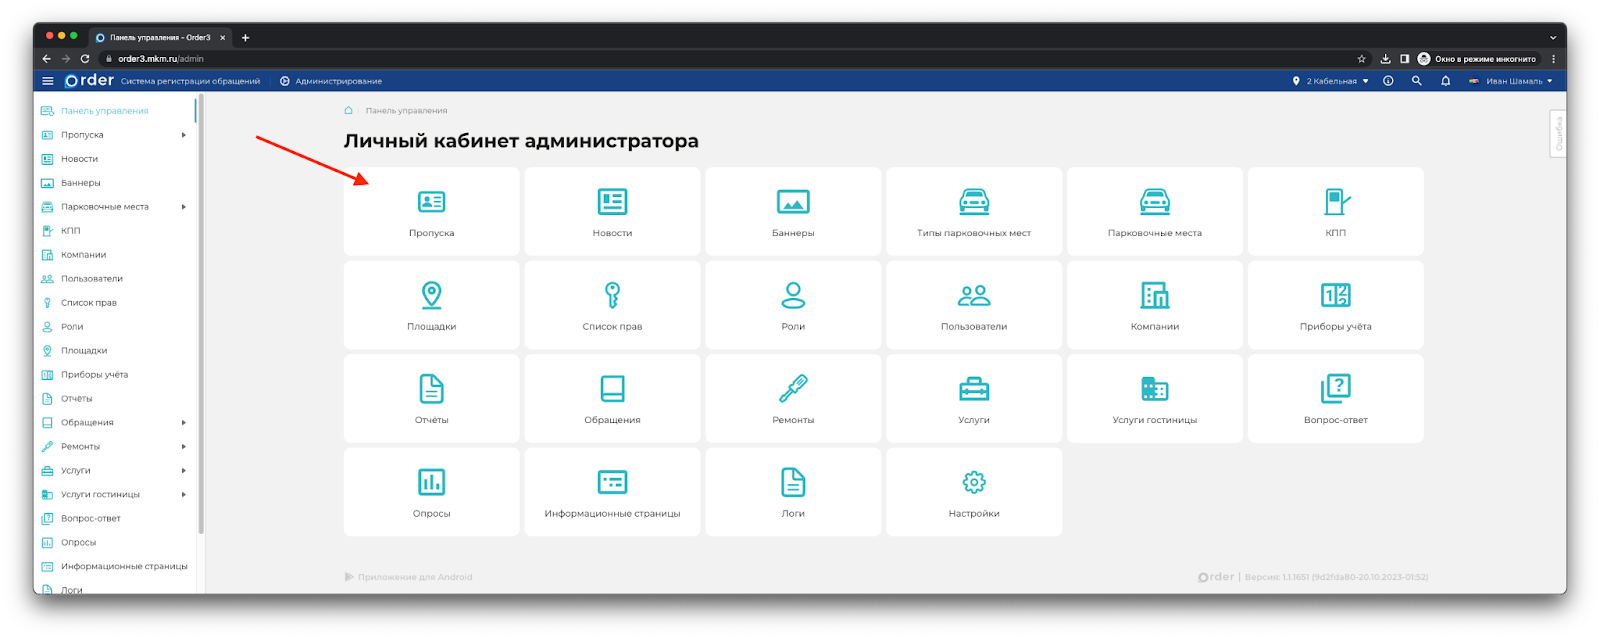
Task: Select Компании in the sidebar
Action: (x=83, y=255)
